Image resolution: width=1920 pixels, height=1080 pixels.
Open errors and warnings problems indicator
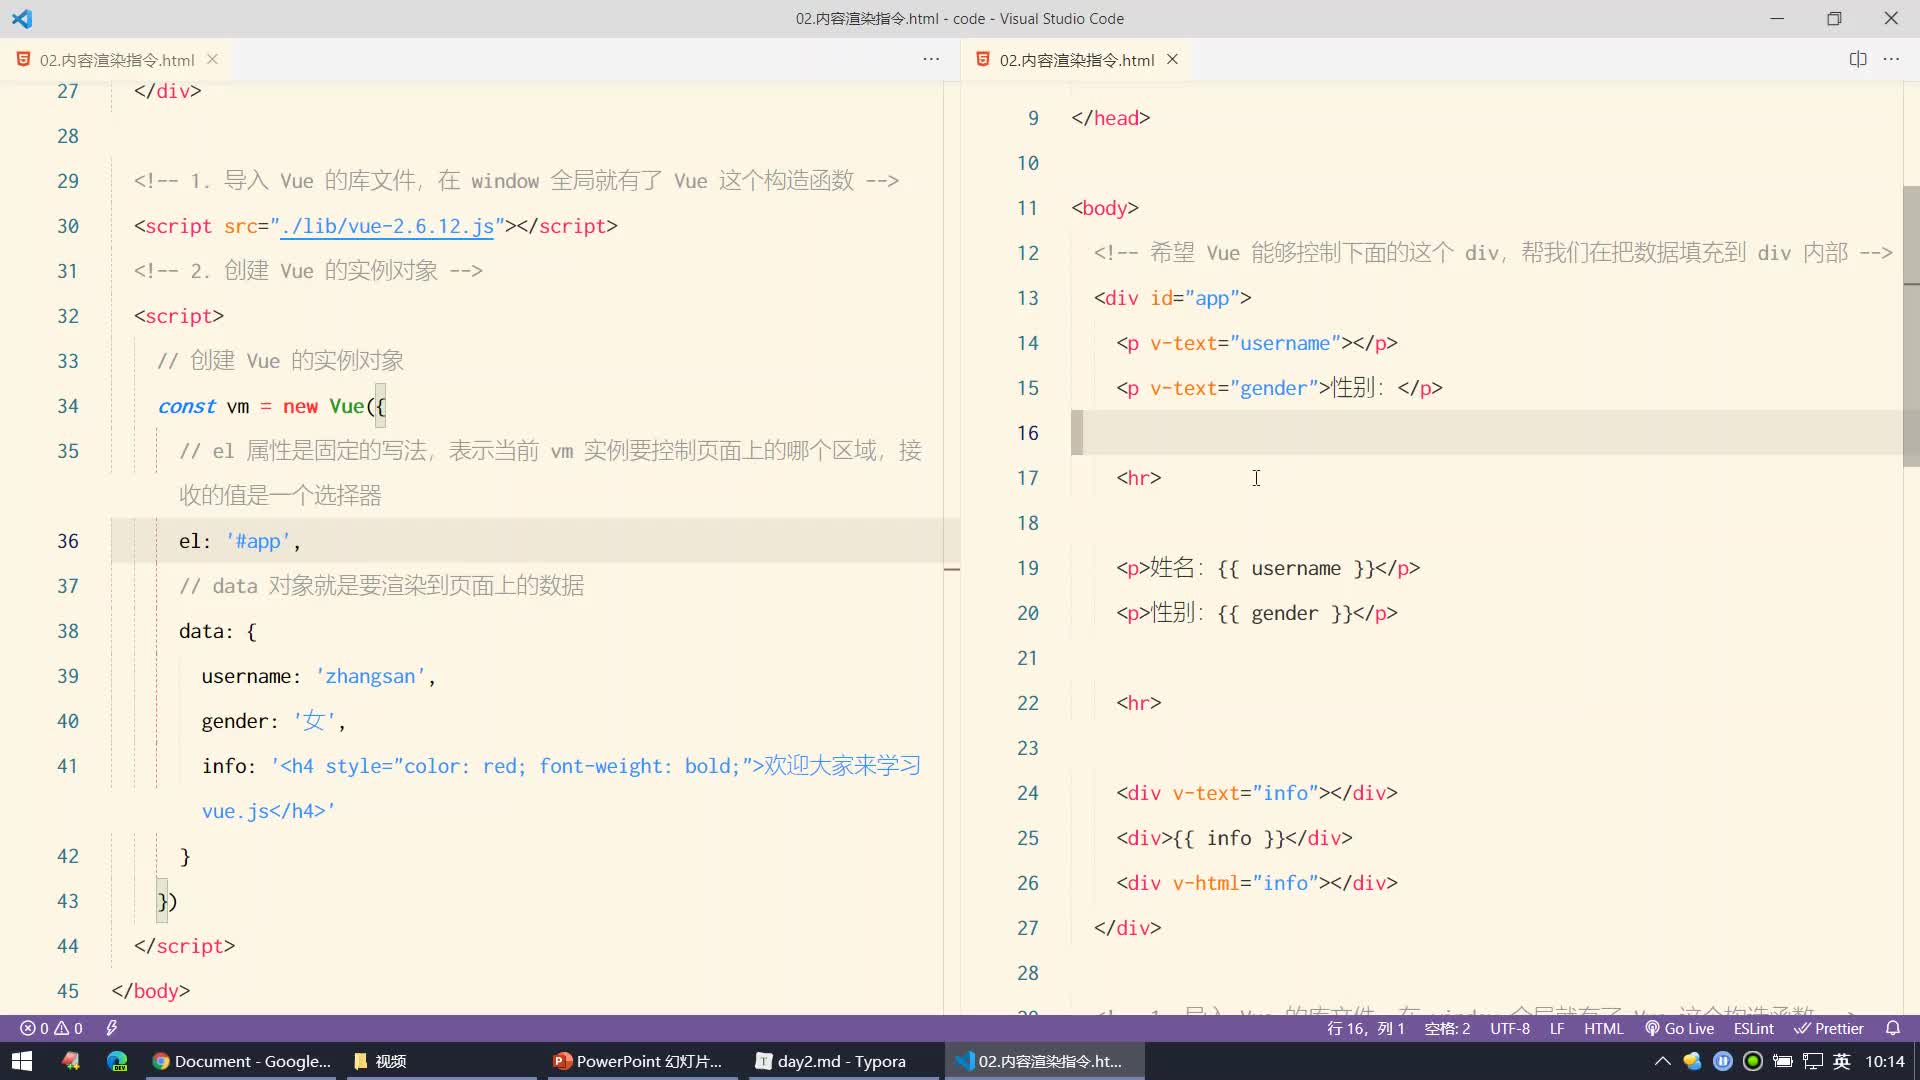(x=51, y=1028)
